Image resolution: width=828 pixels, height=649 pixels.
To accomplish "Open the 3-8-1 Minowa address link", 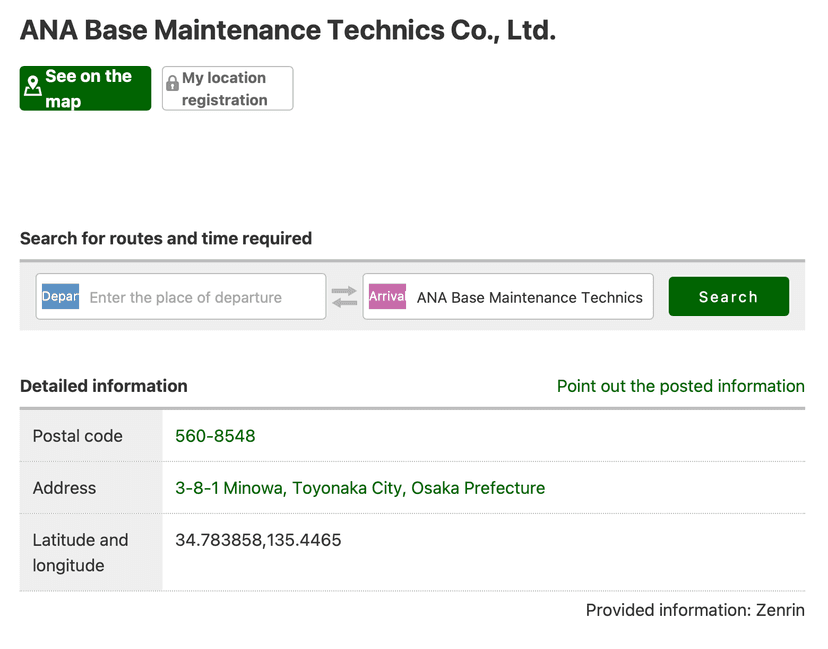I will (x=360, y=488).
